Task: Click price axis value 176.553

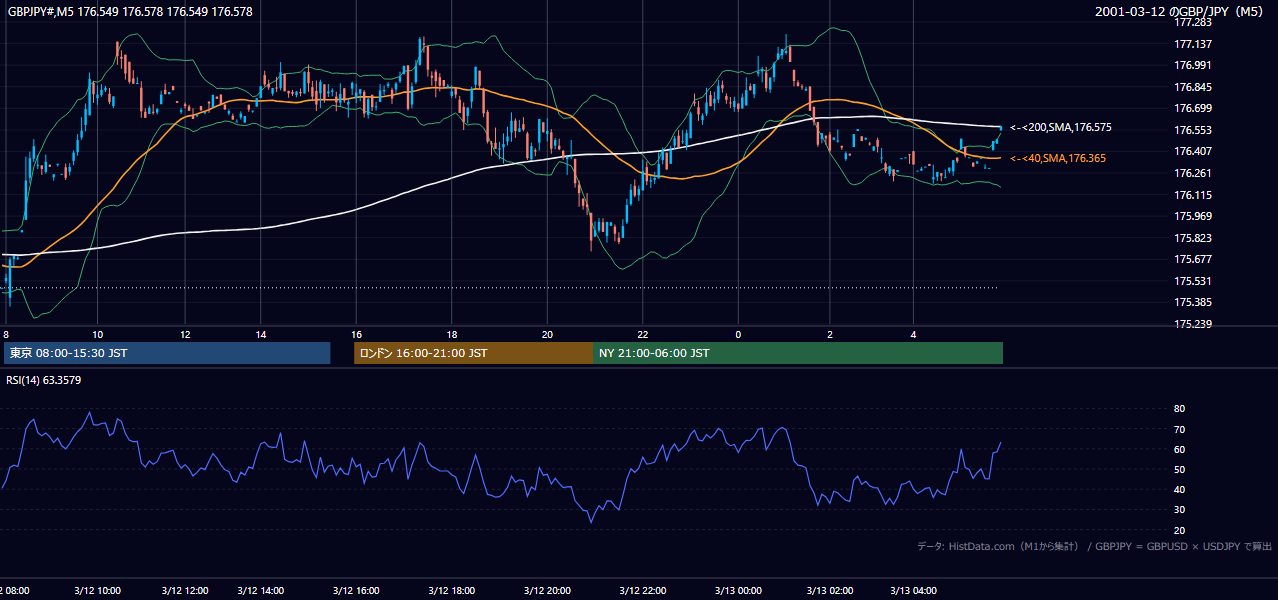Action: (1193, 130)
